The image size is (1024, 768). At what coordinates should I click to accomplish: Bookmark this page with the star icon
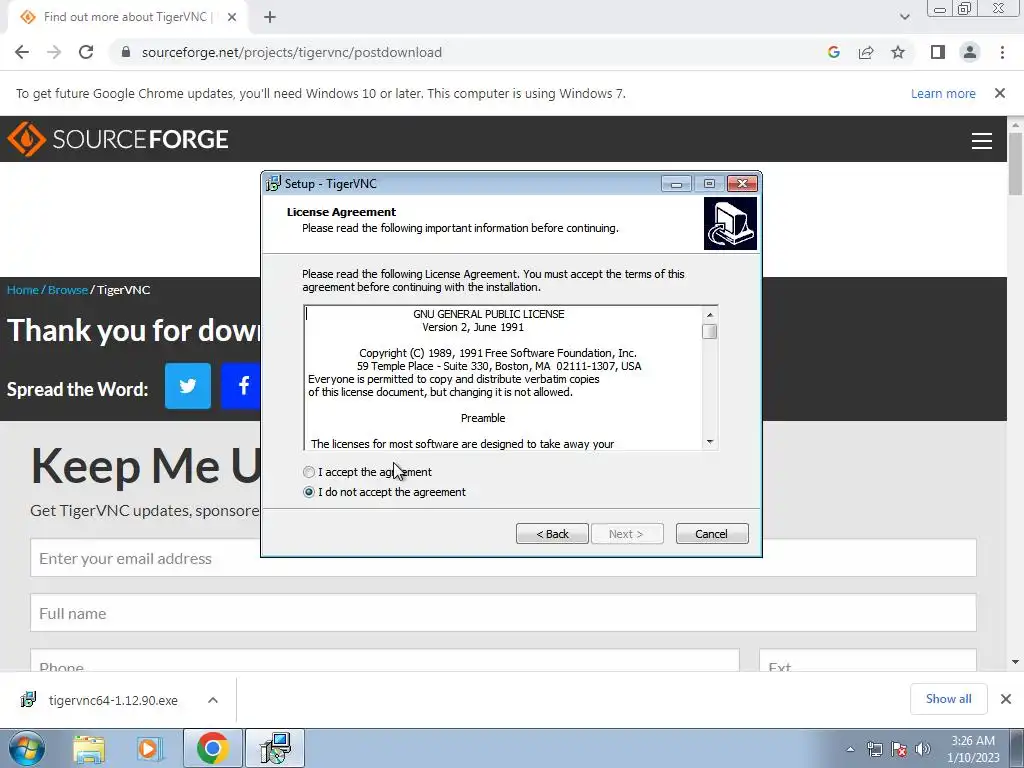click(898, 52)
